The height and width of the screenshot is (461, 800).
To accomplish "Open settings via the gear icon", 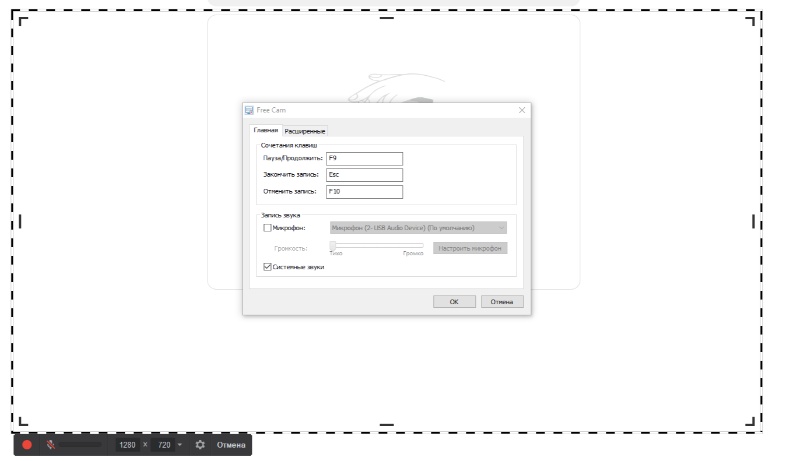I will pyautogui.click(x=200, y=445).
